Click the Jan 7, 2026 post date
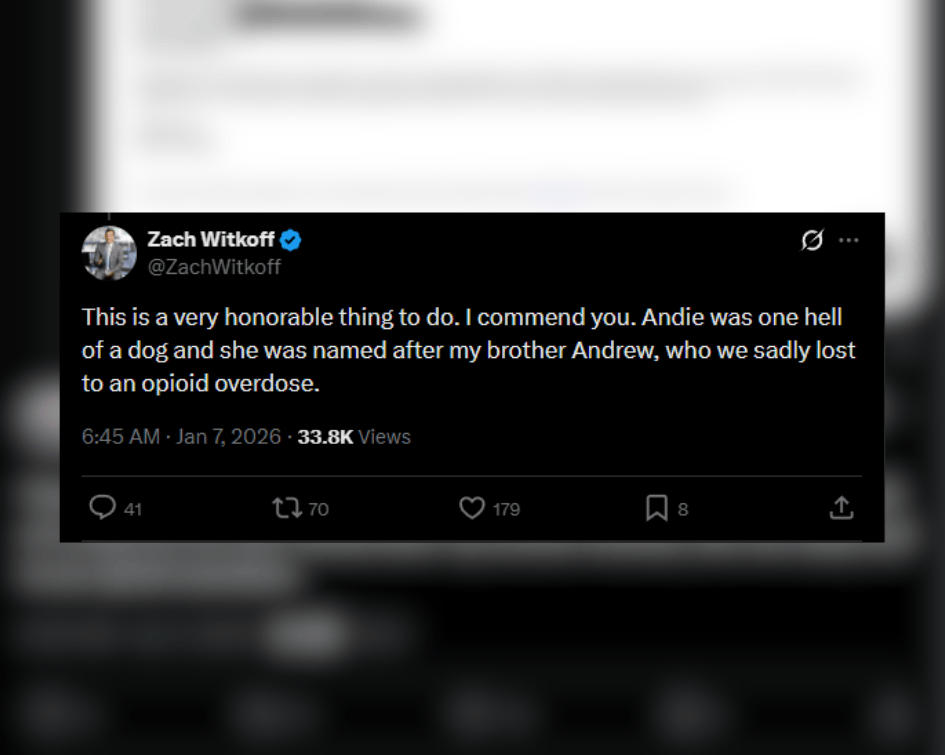Screen dimensions: 945x755 click(228, 437)
